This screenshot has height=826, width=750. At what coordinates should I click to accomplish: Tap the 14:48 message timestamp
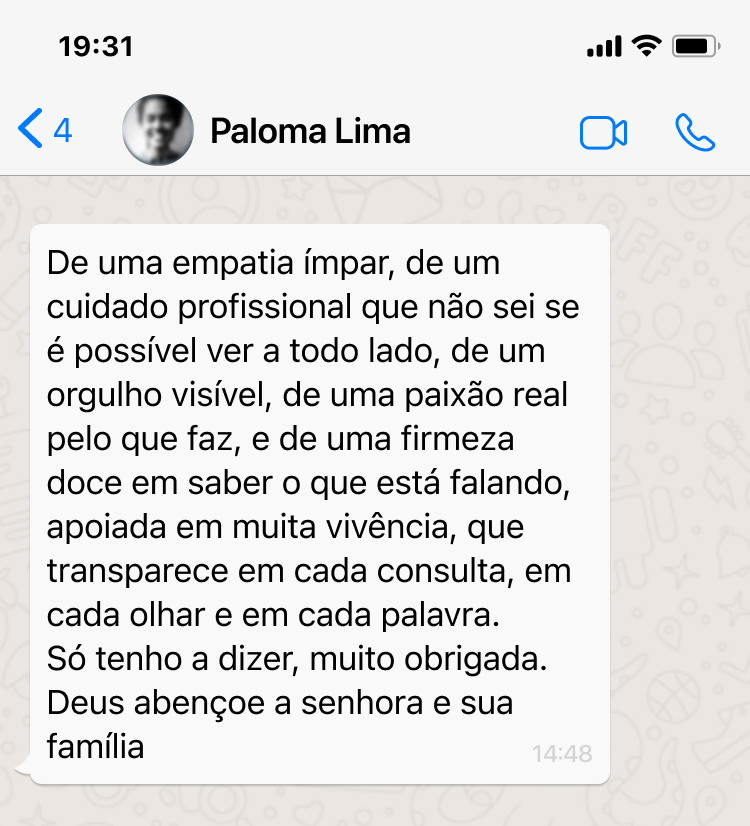click(x=562, y=753)
